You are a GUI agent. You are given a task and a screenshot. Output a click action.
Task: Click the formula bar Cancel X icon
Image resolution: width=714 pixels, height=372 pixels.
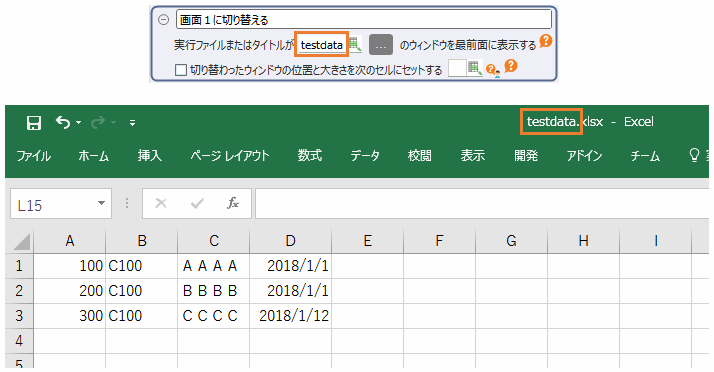click(x=161, y=203)
